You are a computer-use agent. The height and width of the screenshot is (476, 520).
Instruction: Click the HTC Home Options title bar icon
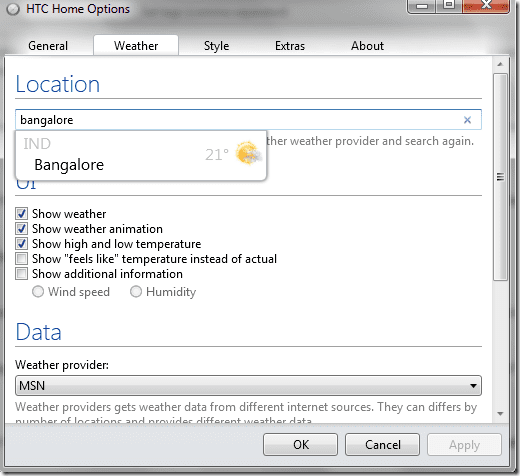pyautogui.click(x=13, y=9)
